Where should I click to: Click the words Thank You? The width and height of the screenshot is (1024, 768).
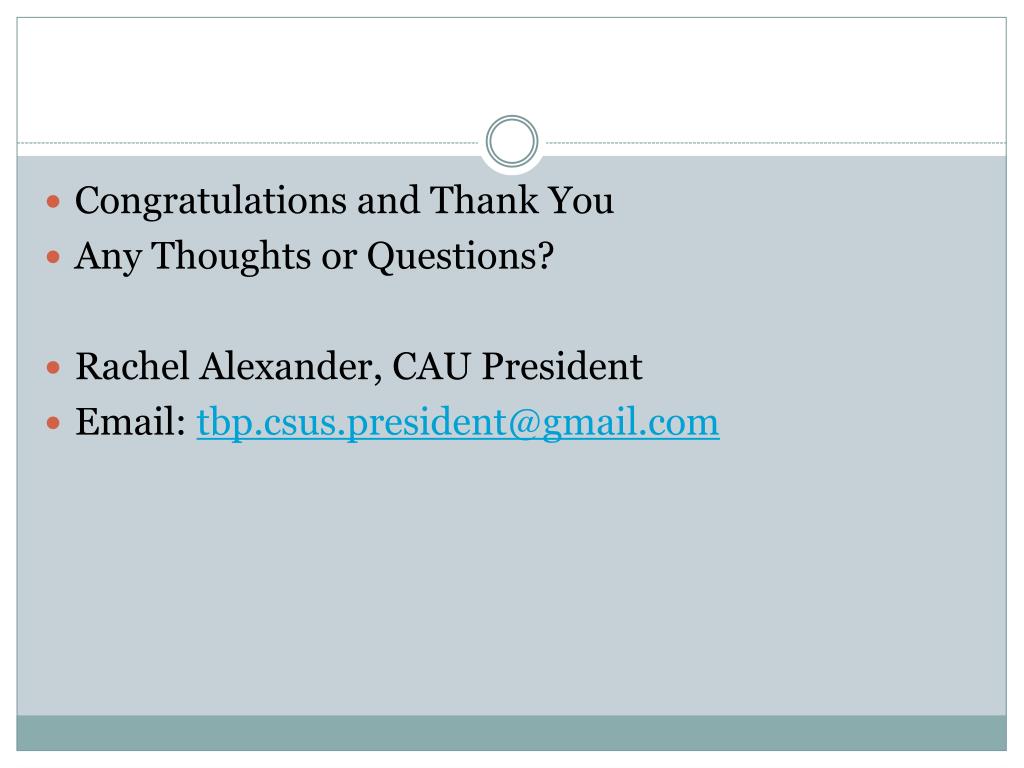point(522,200)
